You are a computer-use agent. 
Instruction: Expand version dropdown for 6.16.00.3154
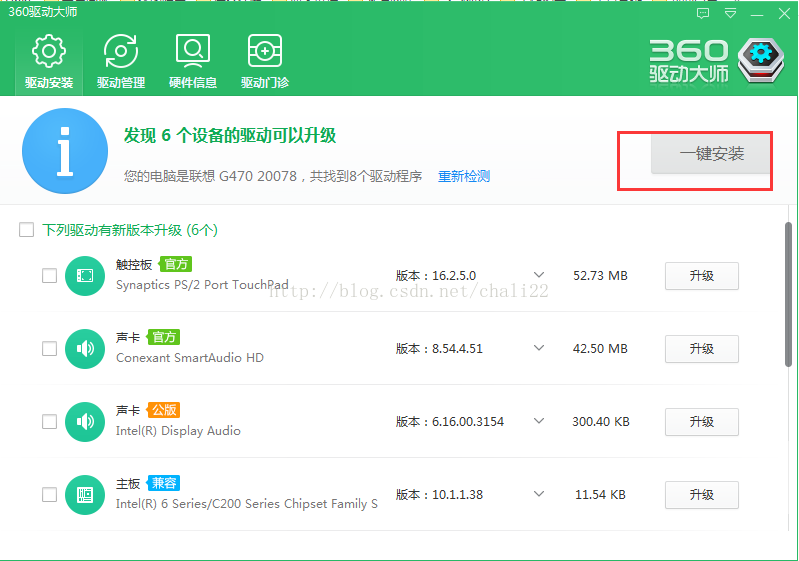pos(539,421)
